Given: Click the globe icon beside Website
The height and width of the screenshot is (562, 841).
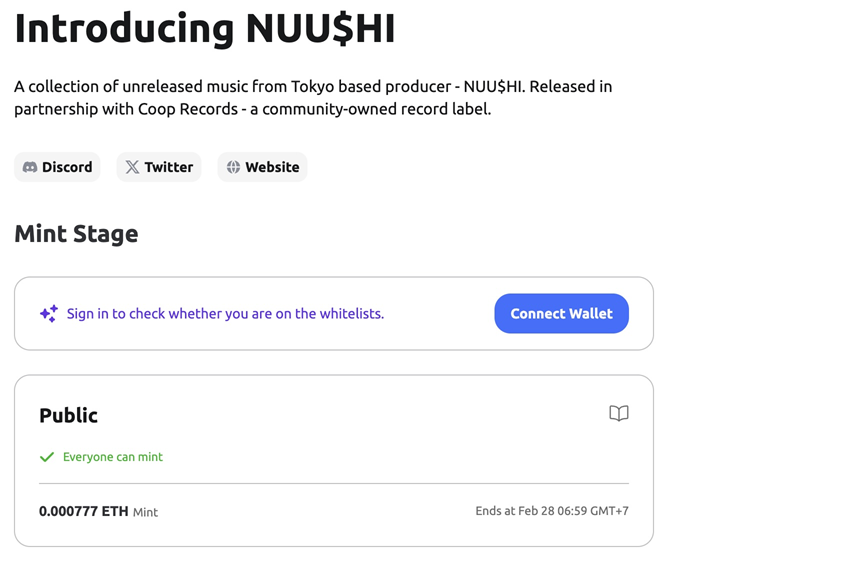Looking at the screenshot, I should pos(233,167).
